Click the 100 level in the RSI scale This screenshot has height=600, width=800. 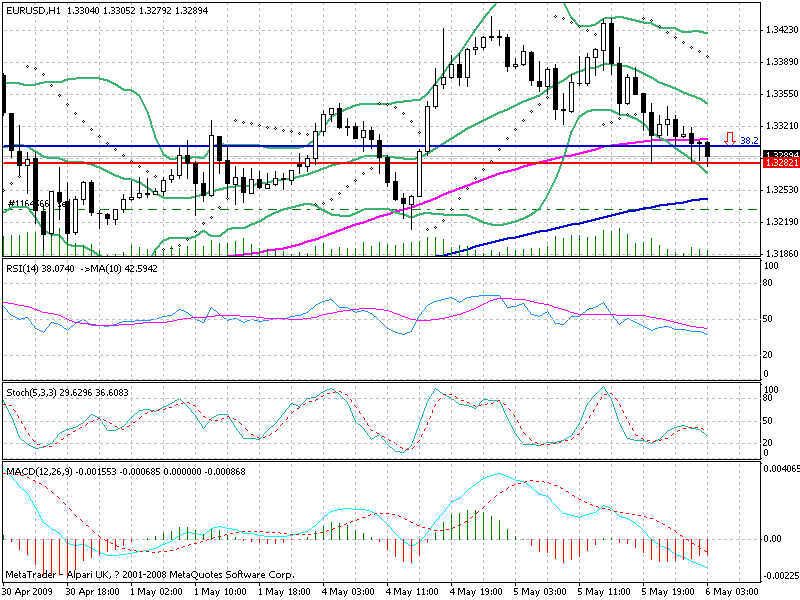click(771, 266)
